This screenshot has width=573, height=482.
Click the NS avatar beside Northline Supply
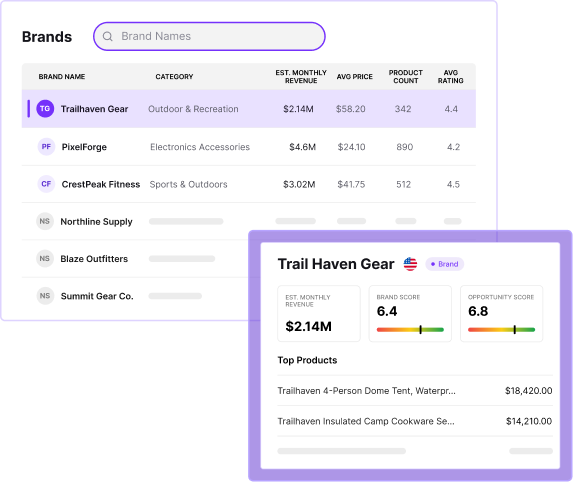click(45, 221)
